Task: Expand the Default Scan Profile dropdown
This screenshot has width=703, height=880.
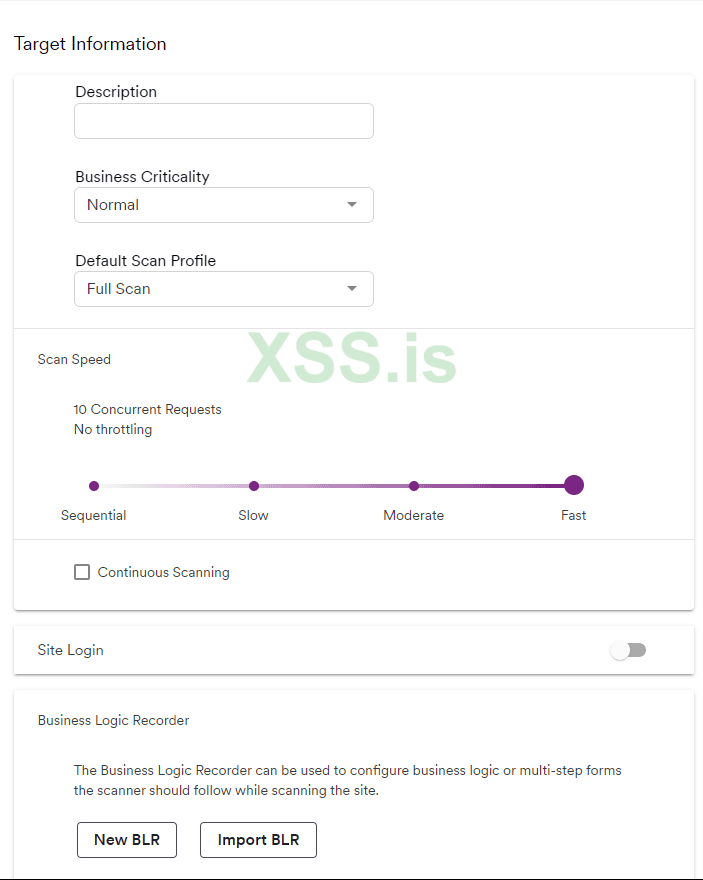Action: click(223, 289)
